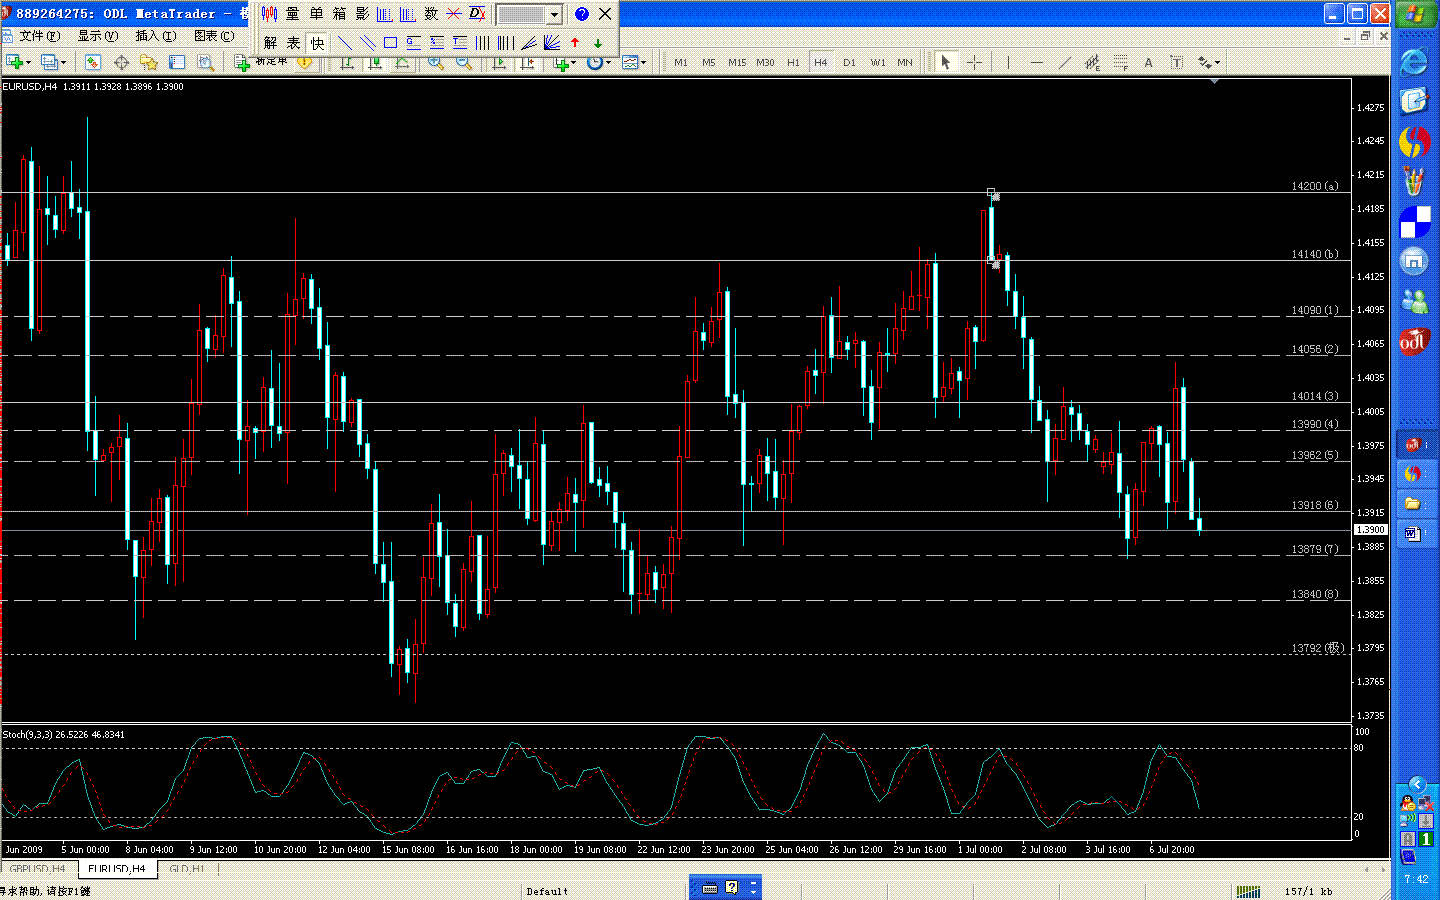Expand the chart templates dropdown
This screenshot has height=900, width=1440.
tap(643, 63)
